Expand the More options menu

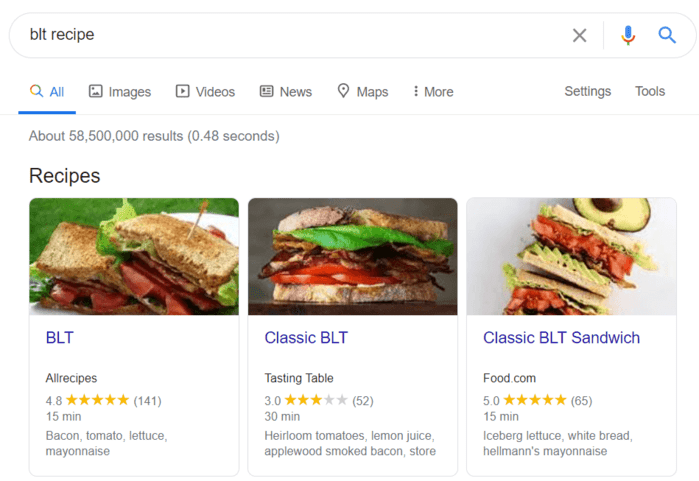coord(432,92)
